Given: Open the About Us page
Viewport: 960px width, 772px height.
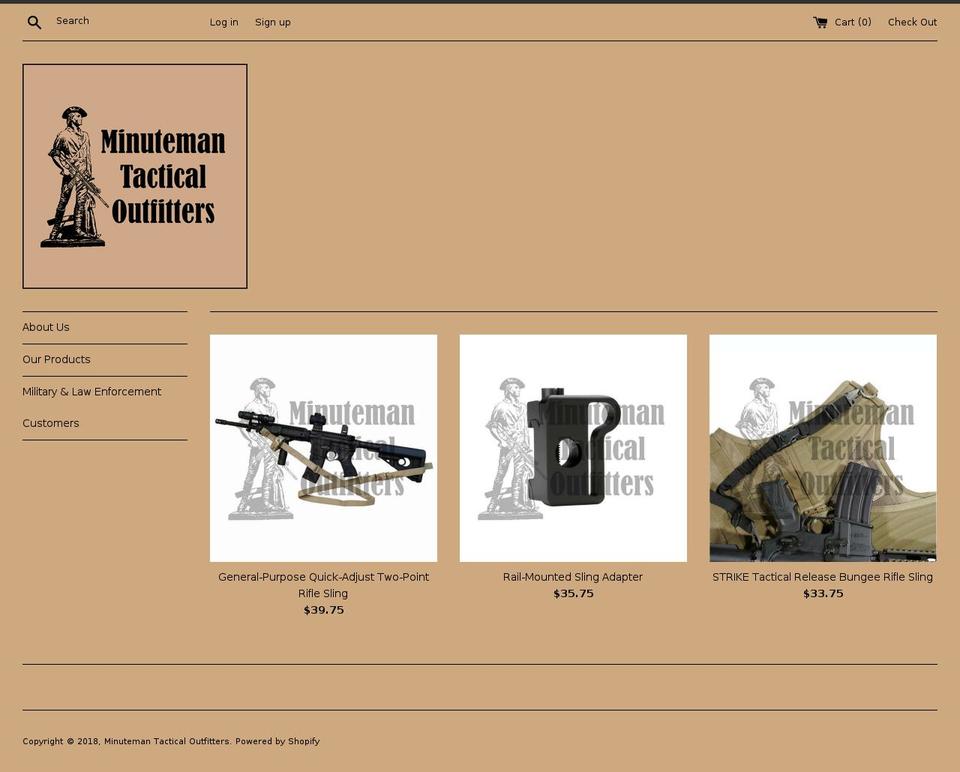Looking at the screenshot, I should pyautogui.click(x=46, y=327).
